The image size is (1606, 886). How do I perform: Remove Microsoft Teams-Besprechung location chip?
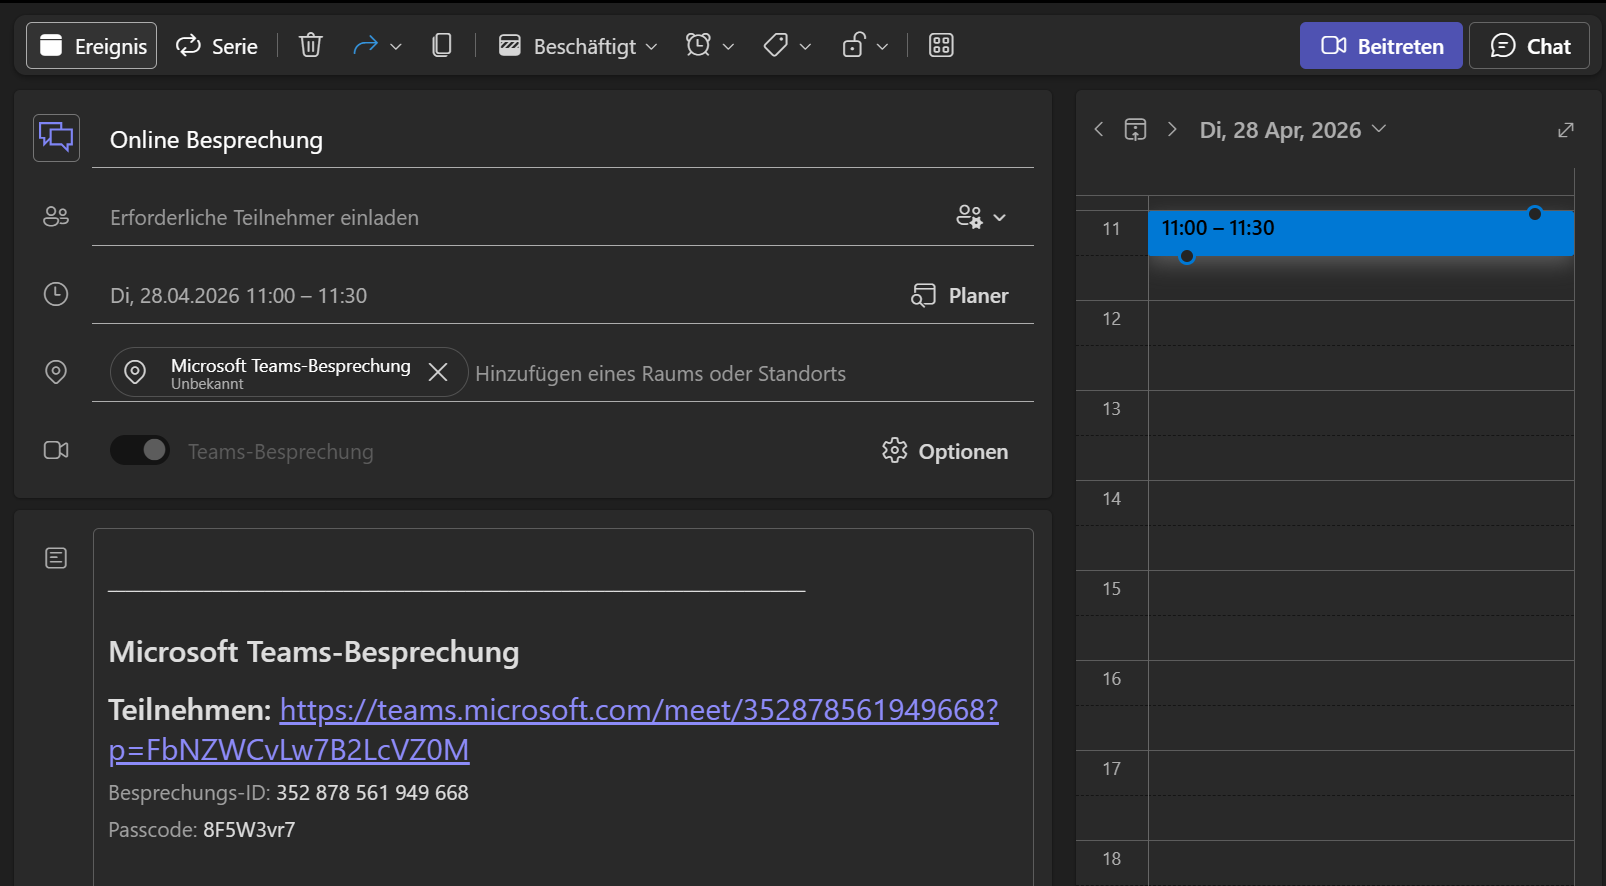[x=438, y=372]
